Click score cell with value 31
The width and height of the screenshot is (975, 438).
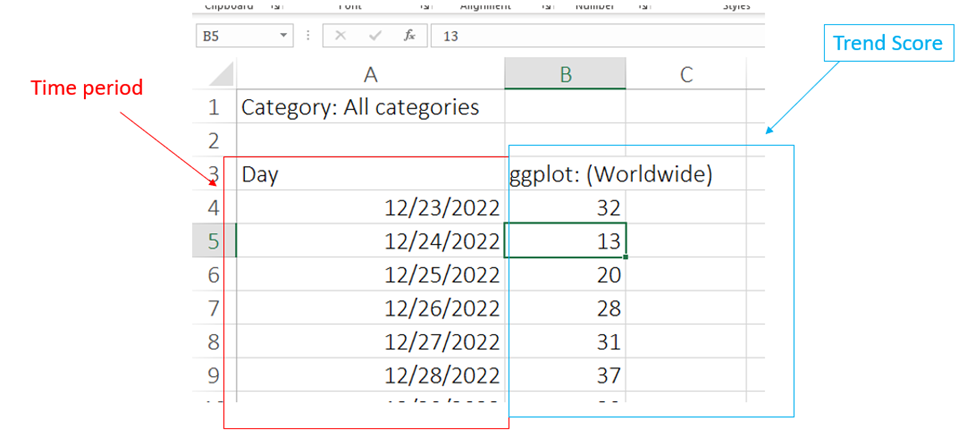pyautogui.click(x=565, y=341)
